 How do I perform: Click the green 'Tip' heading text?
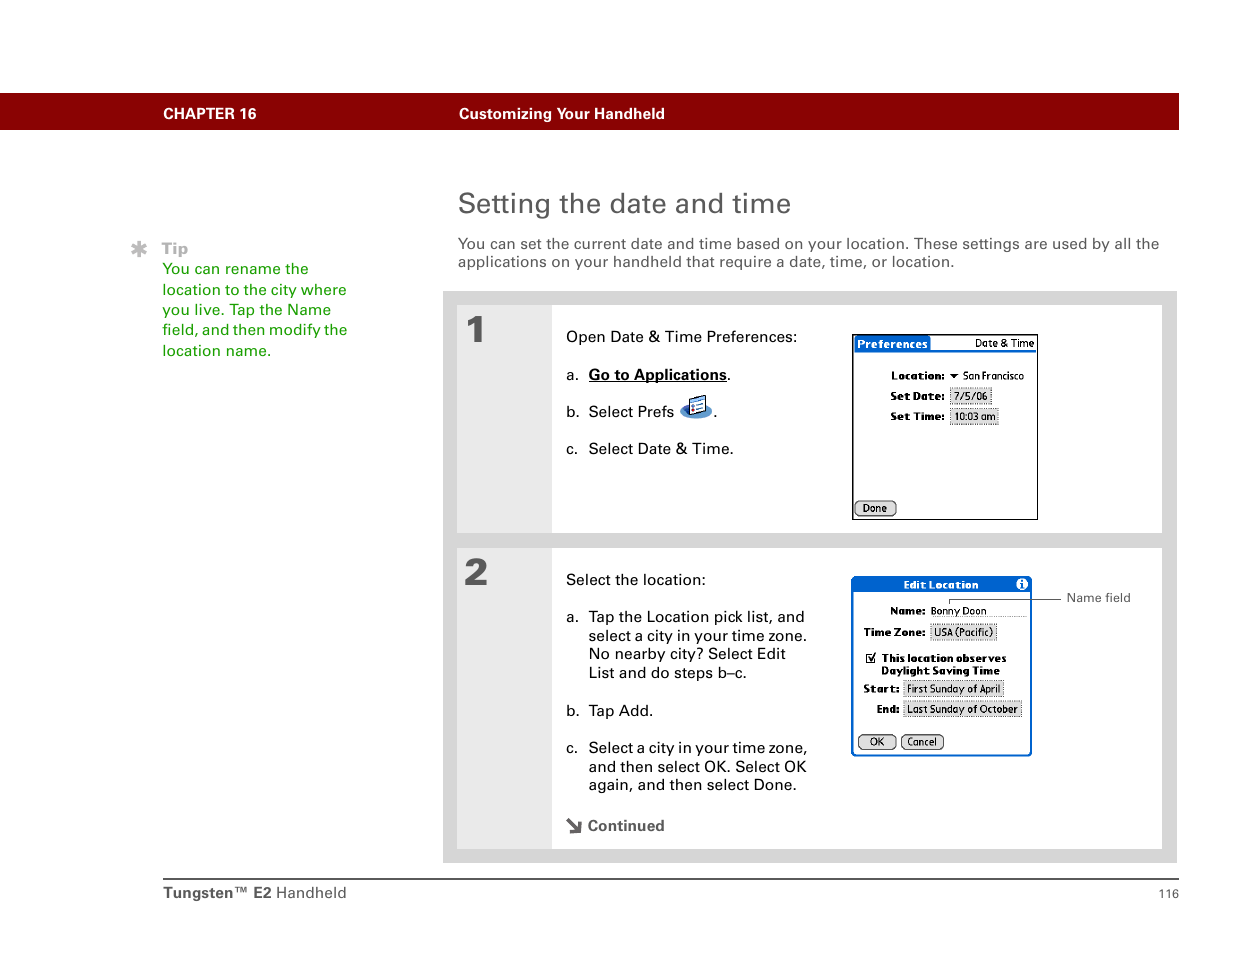click(175, 249)
